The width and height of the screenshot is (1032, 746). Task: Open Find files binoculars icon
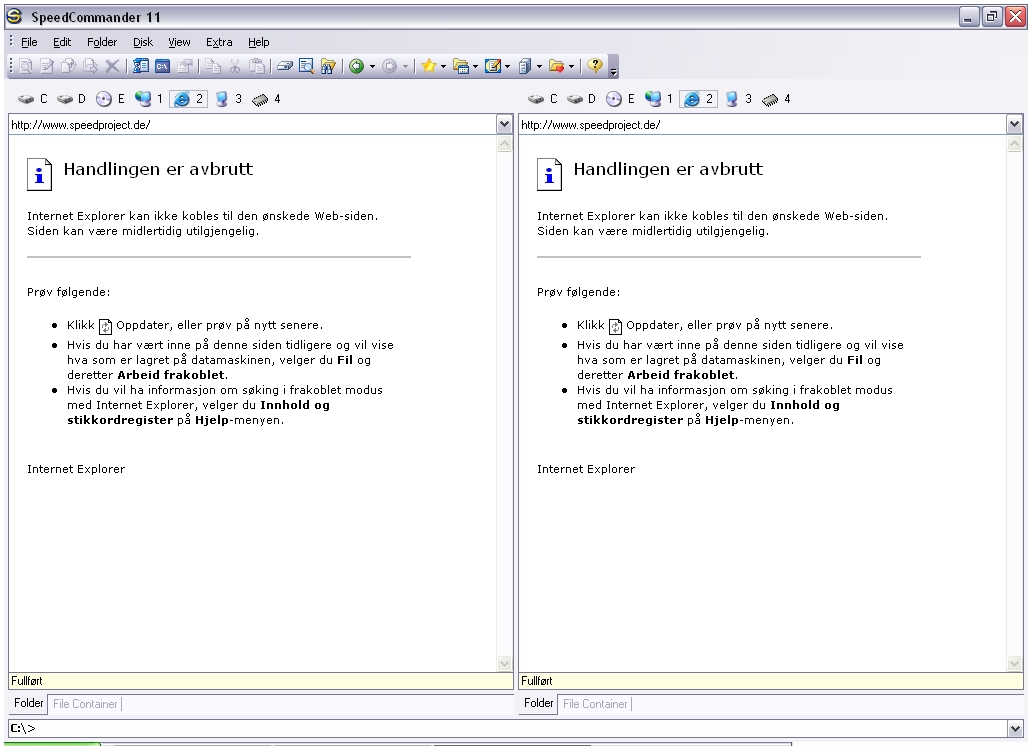328,66
